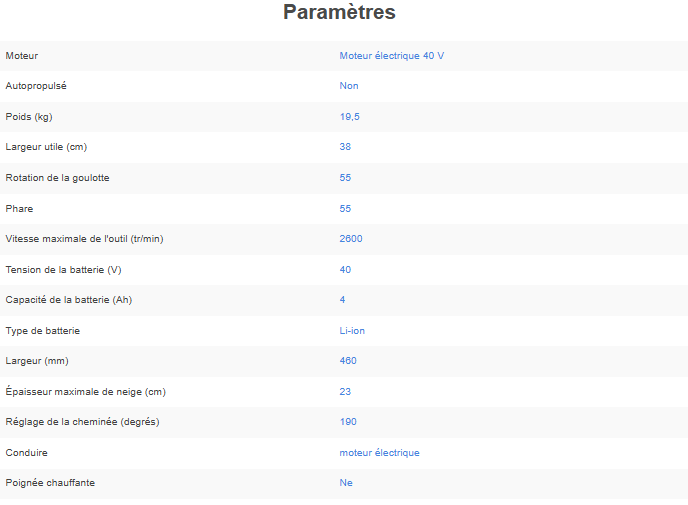
Task: Select the 'Rotation de la goulotte' label
Action: click(x=57, y=178)
